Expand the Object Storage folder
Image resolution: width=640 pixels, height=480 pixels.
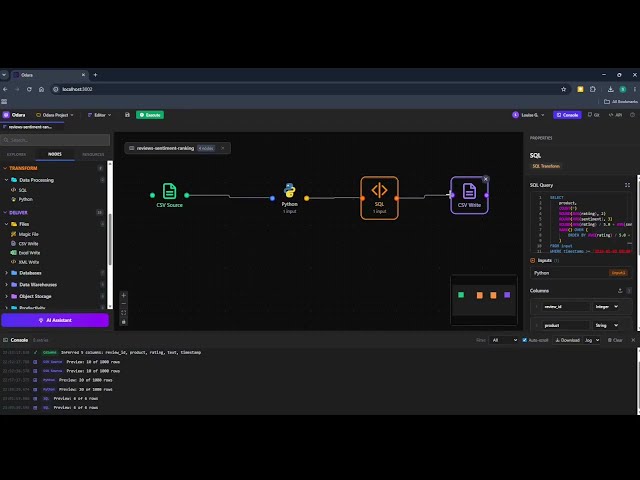[x=7, y=296]
